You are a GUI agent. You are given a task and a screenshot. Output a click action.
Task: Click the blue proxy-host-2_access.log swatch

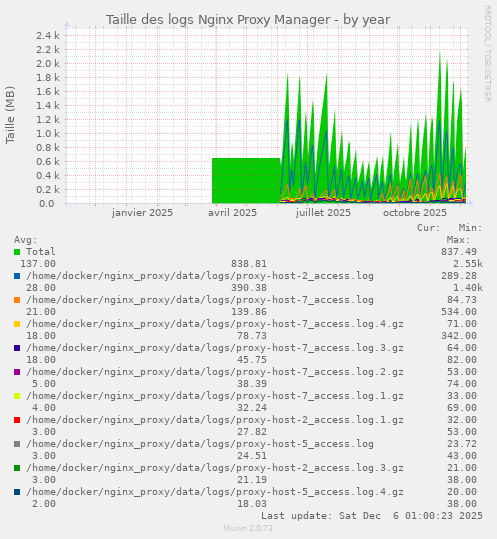(x=17, y=276)
